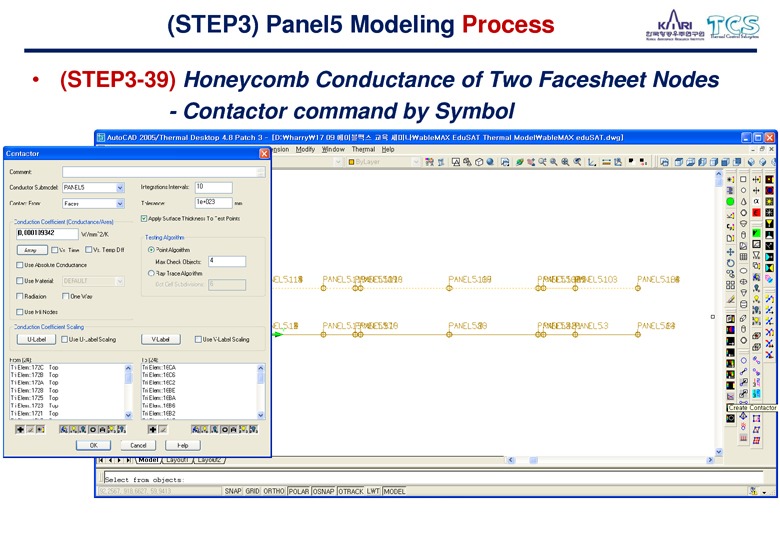
Task: Uncheck Apply Surface Thickness To Test Points
Action: 144,218
